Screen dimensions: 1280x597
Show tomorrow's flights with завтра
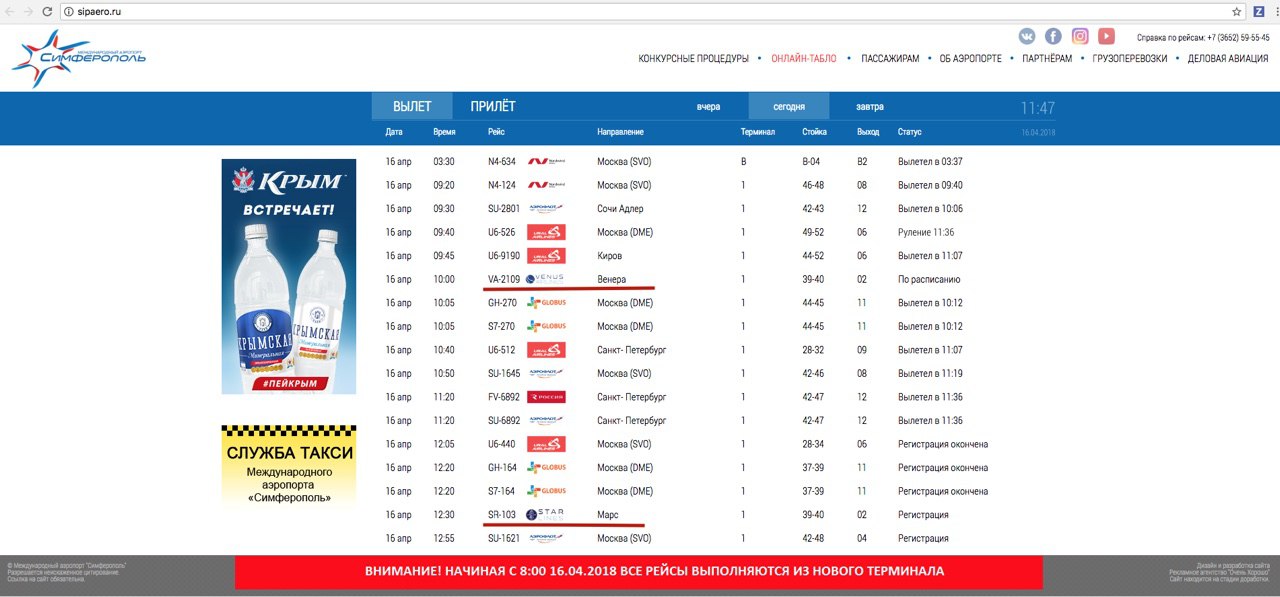tap(870, 107)
